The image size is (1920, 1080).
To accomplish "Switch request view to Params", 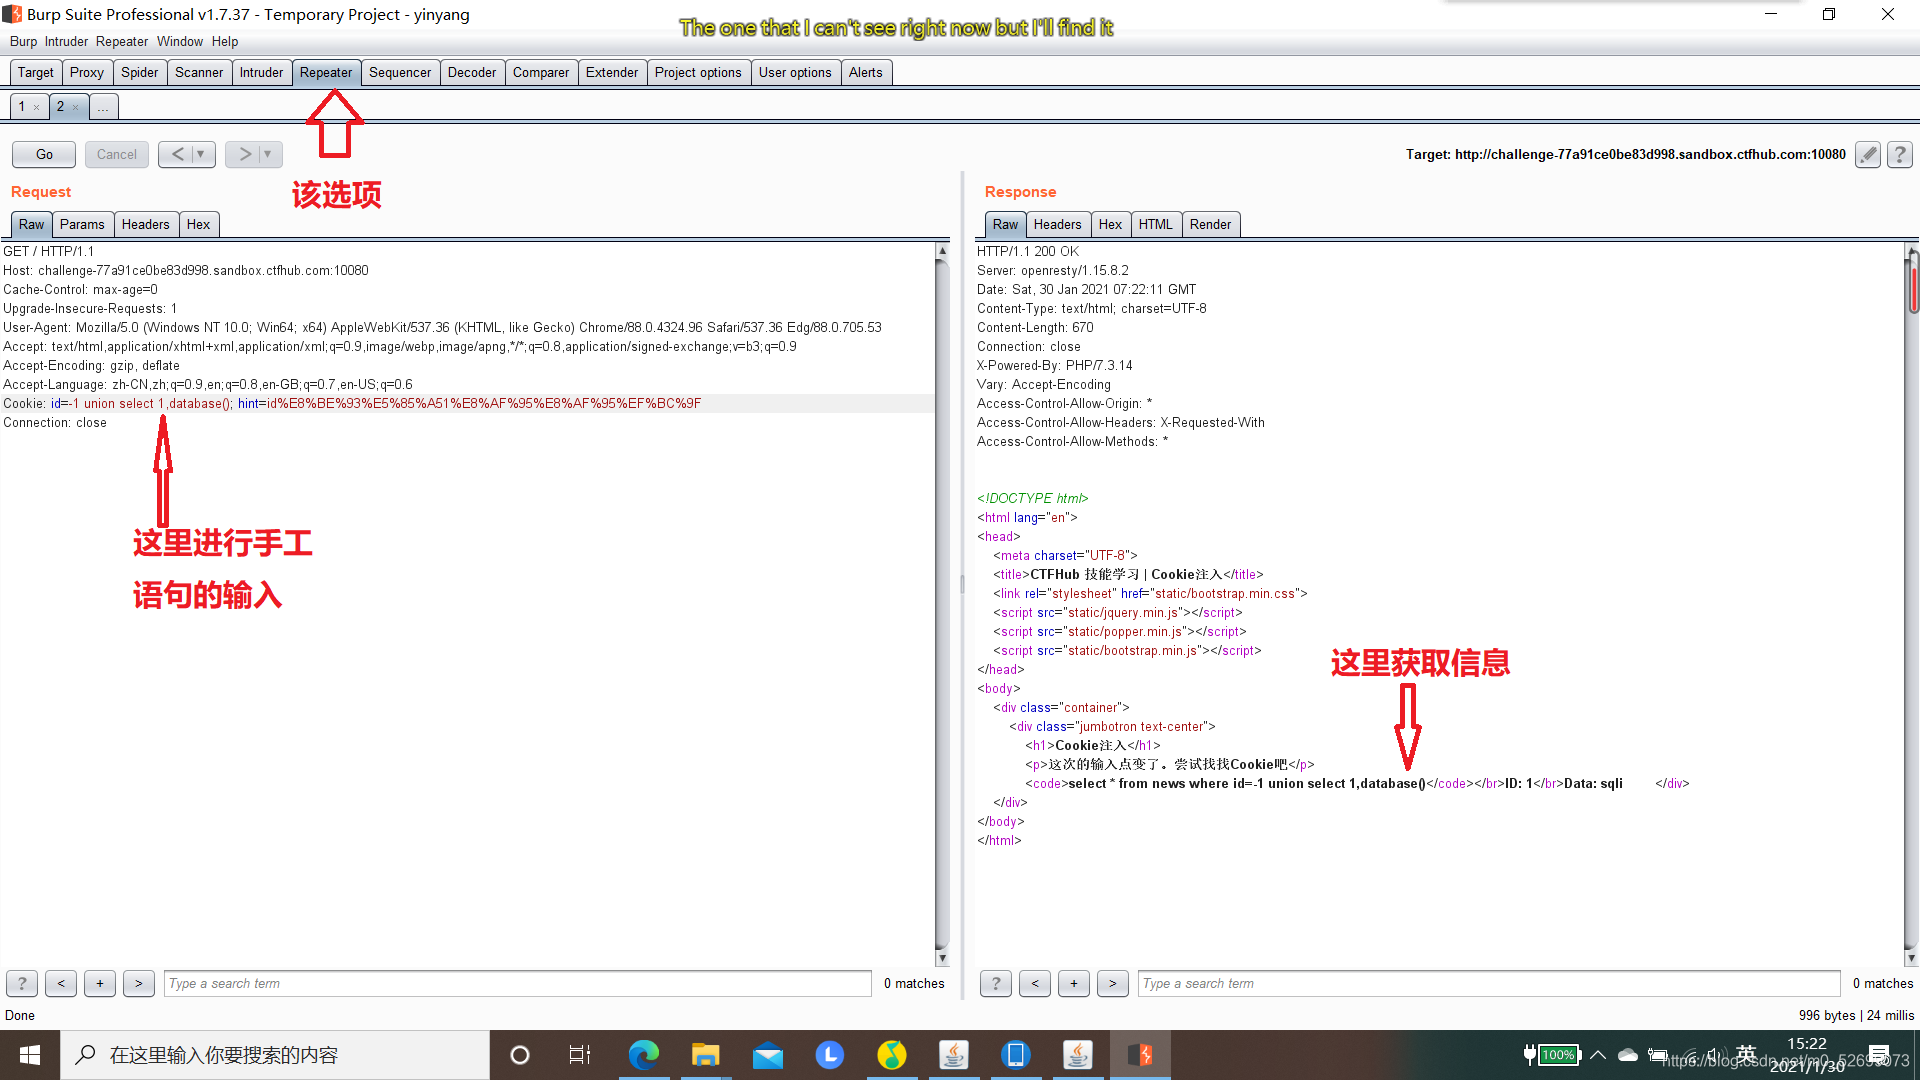I will pos(82,225).
